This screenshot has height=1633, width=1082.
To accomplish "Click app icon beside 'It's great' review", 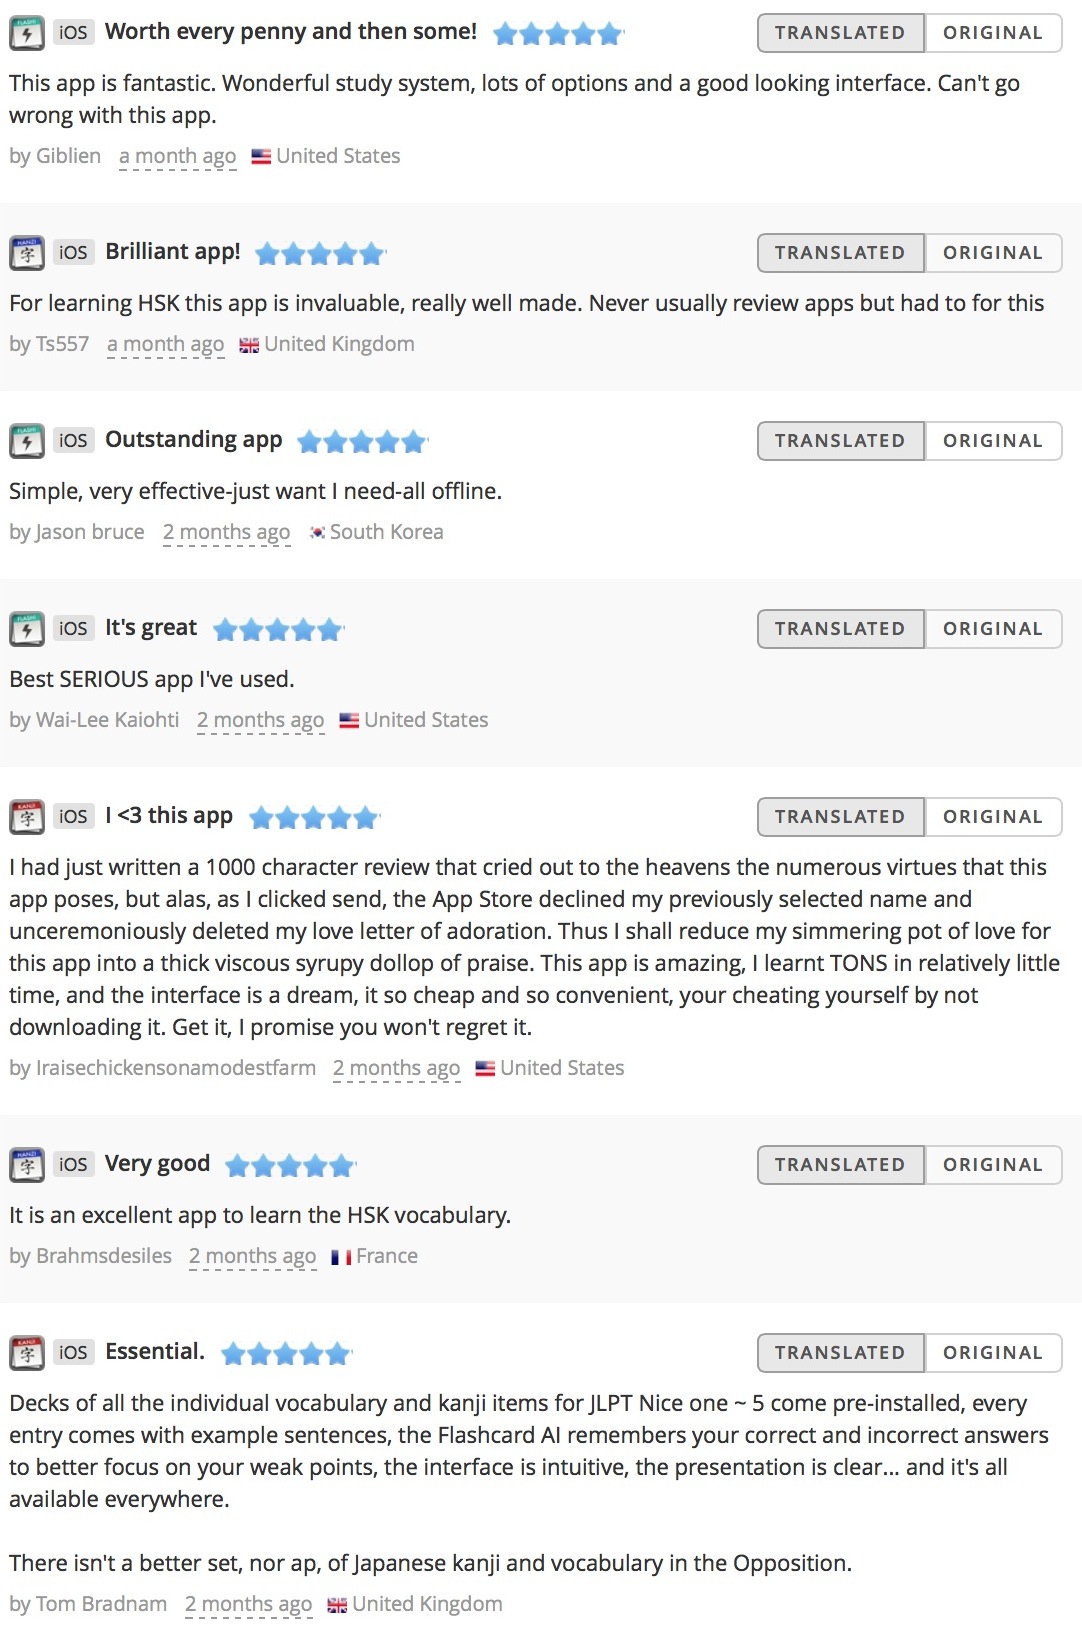I will click(27, 629).
